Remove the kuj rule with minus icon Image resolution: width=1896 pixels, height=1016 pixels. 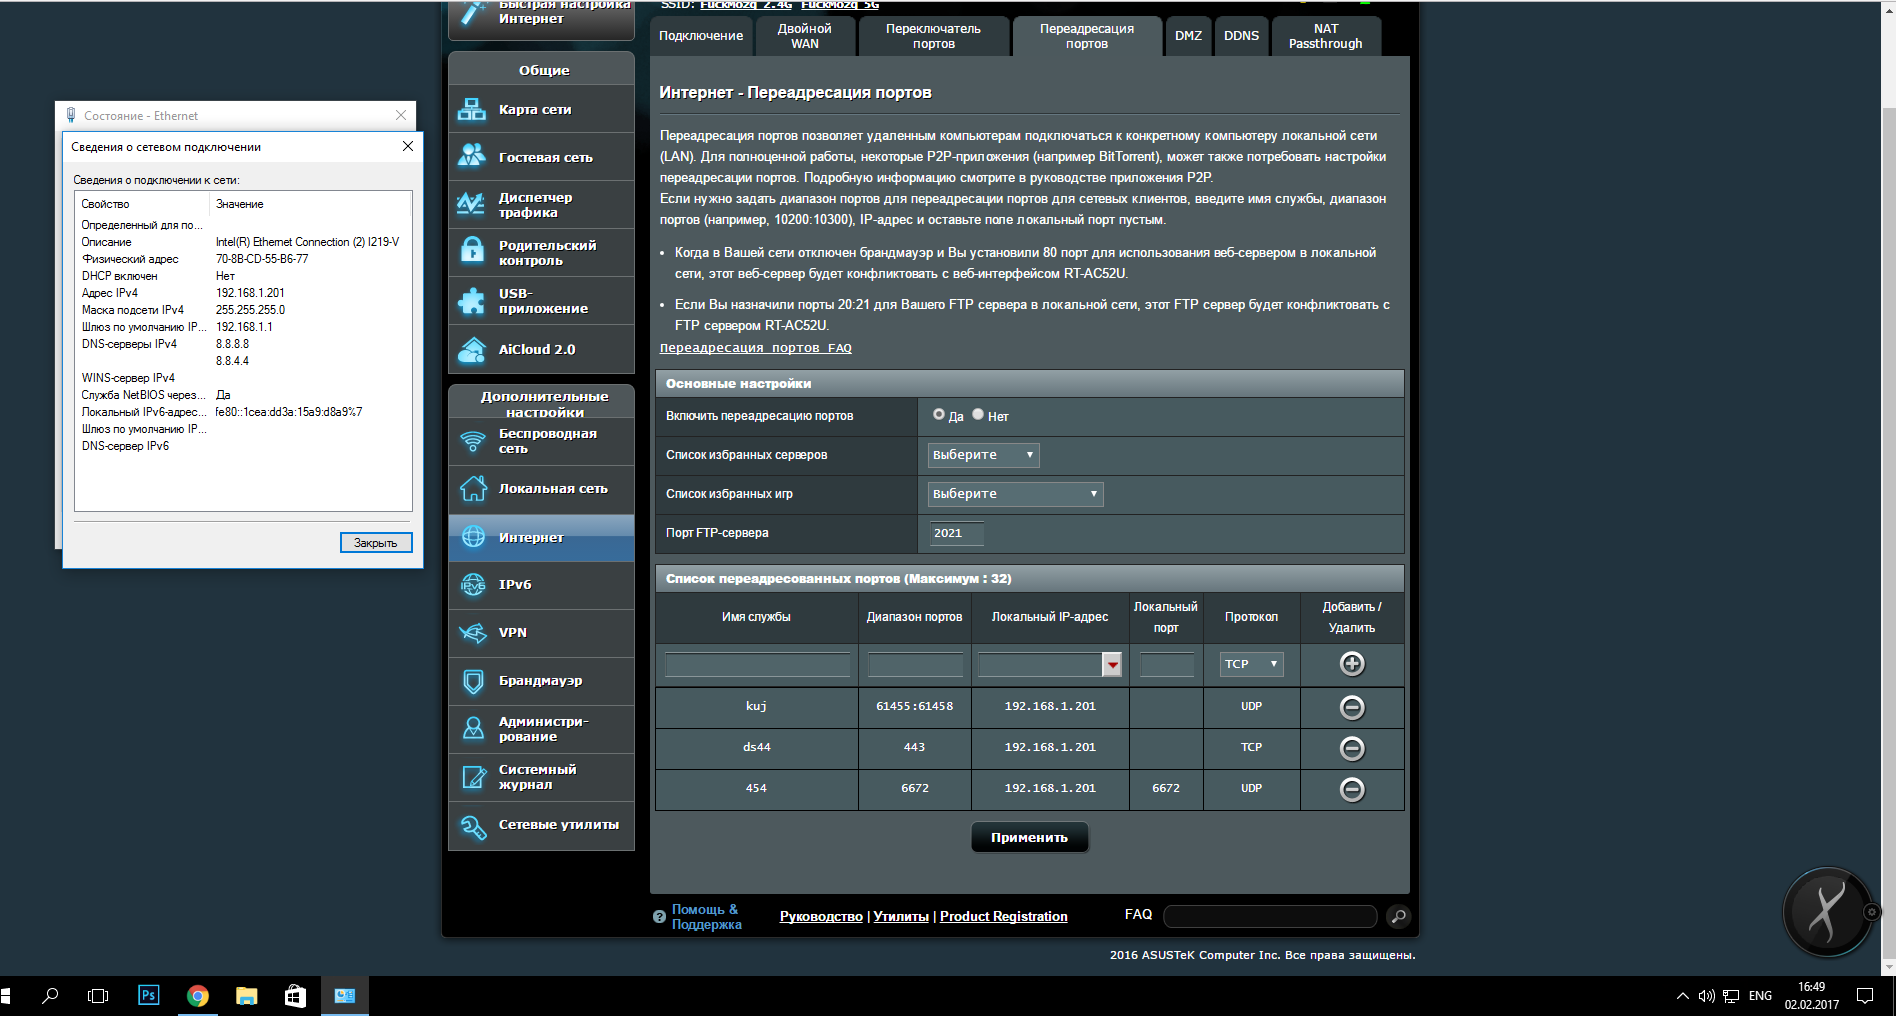click(x=1352, y=707)
